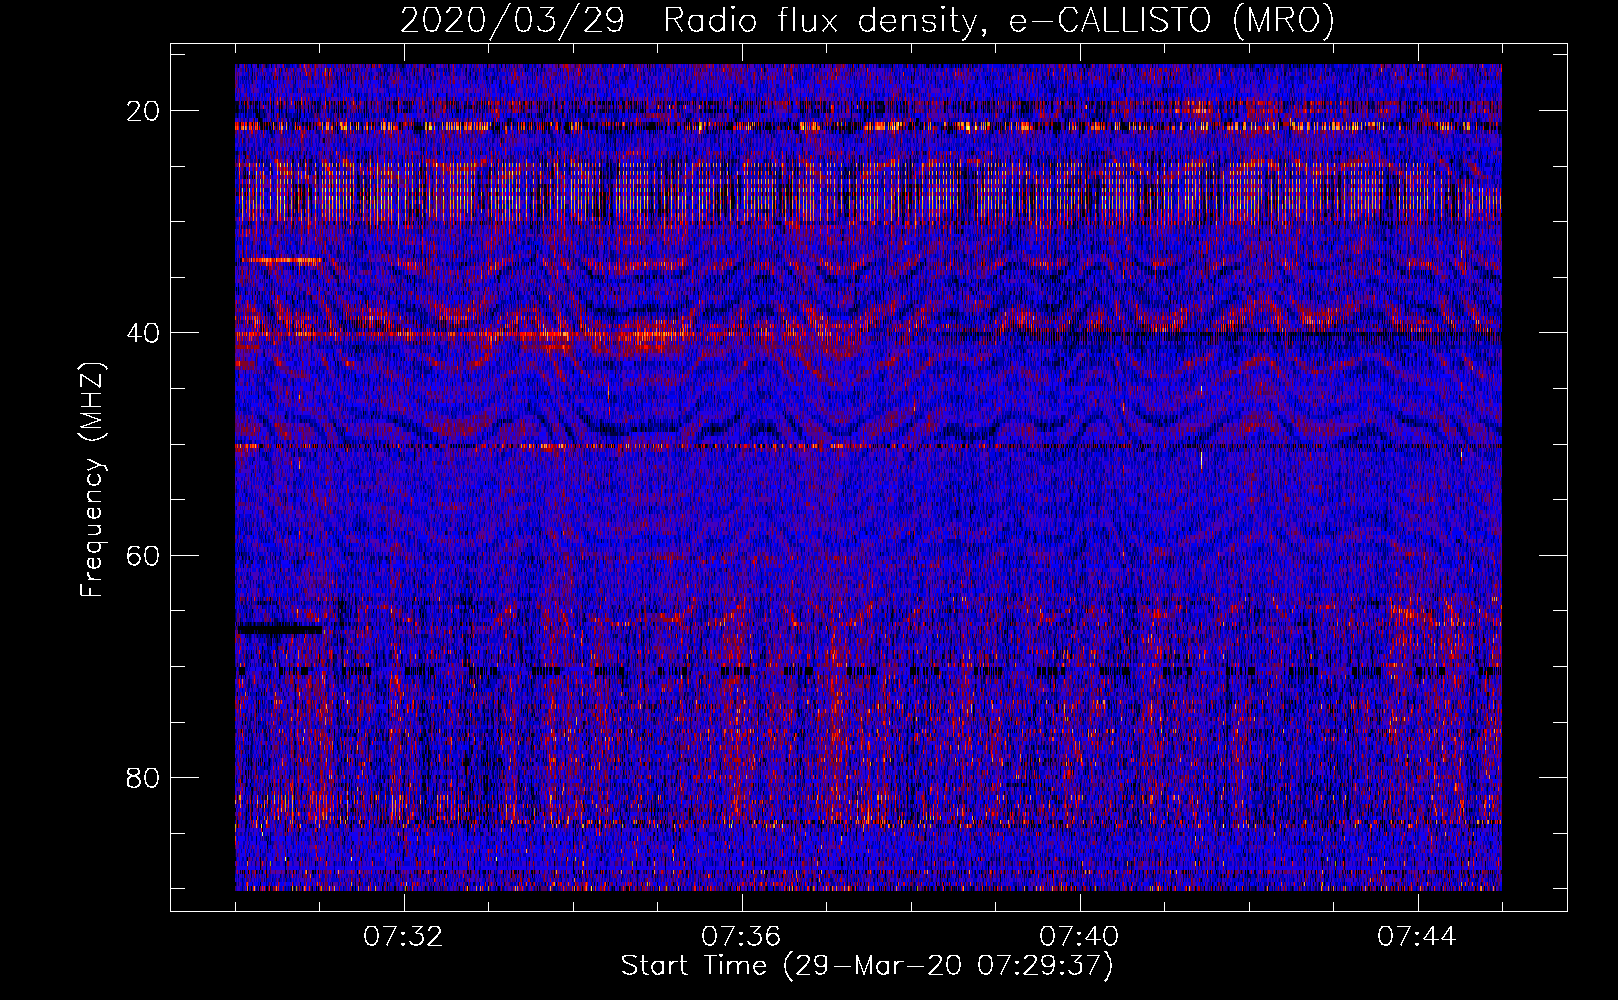Click the 'Start Time (29-Mar-20 07:29:37)' label
The height and width of the screenshot is (1000, 1618).
pos(867,966)
